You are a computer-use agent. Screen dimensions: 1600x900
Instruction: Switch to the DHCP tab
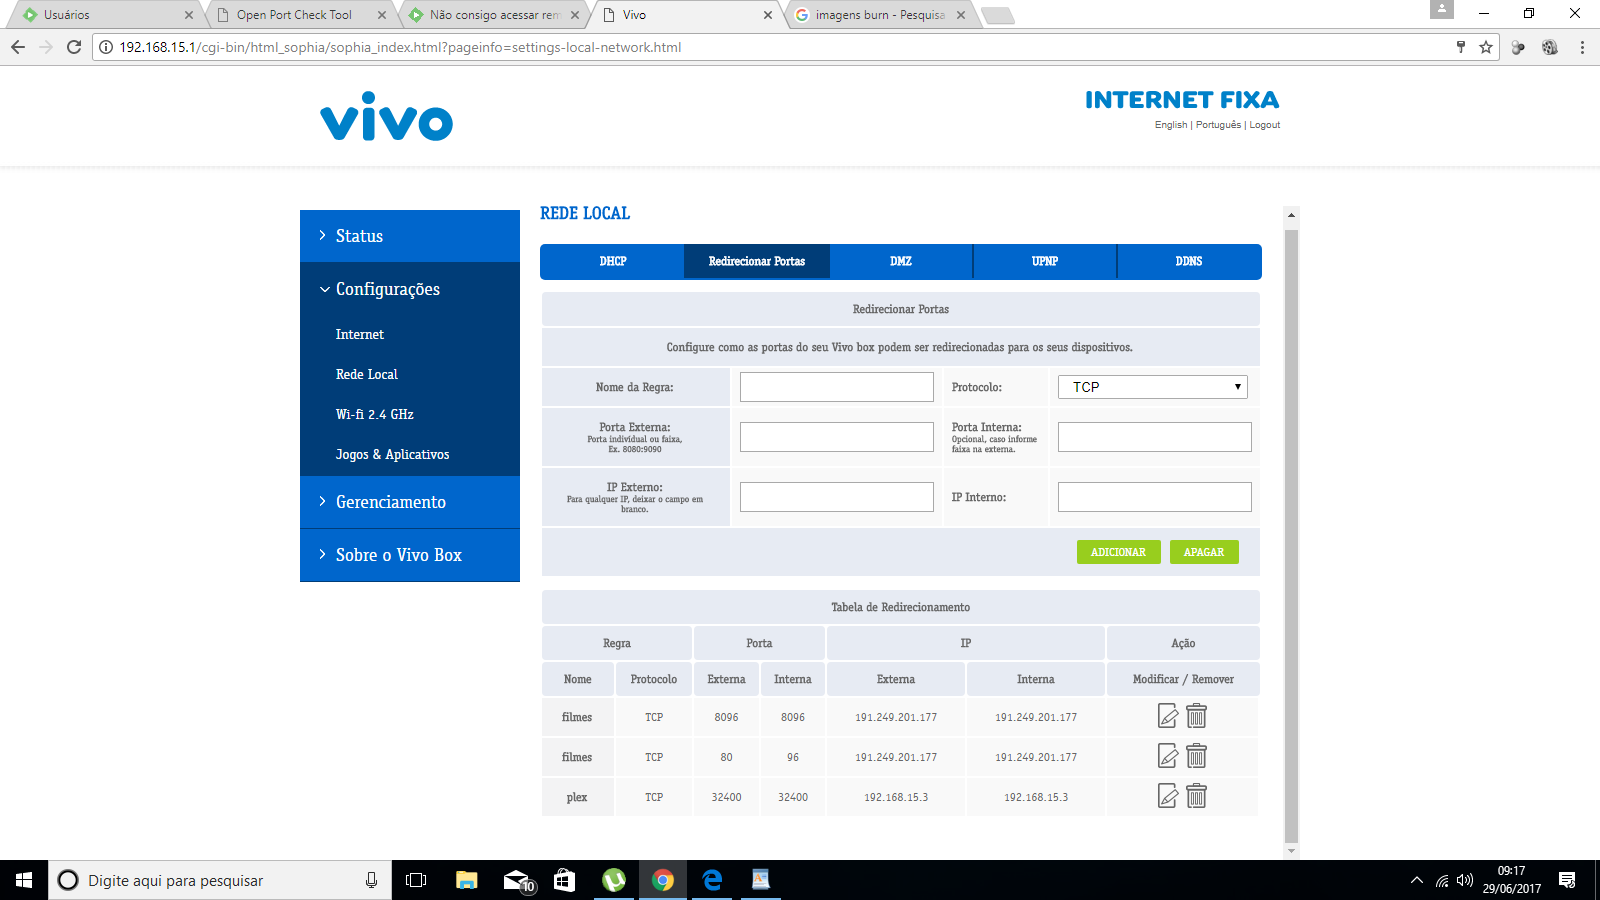click(x=613, y=262)
